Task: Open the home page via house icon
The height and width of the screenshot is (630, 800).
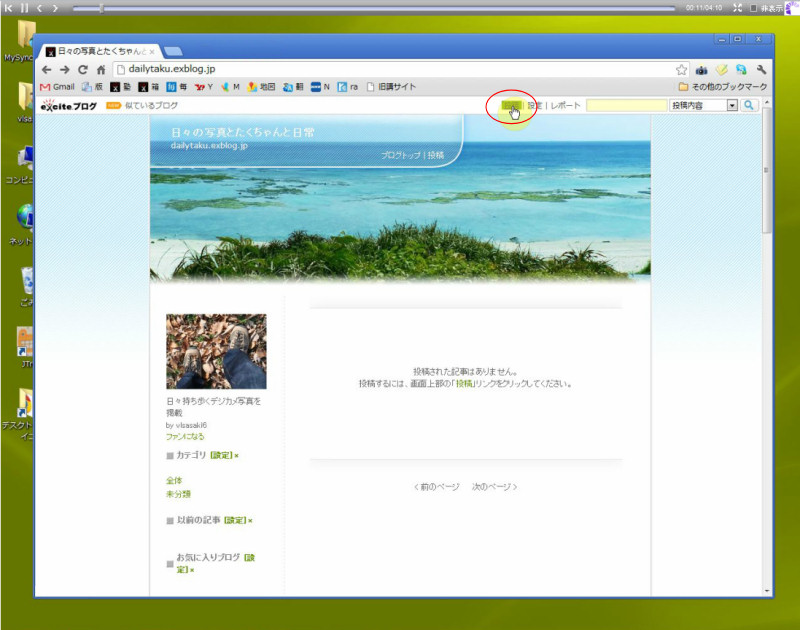Action: (101, 69)
